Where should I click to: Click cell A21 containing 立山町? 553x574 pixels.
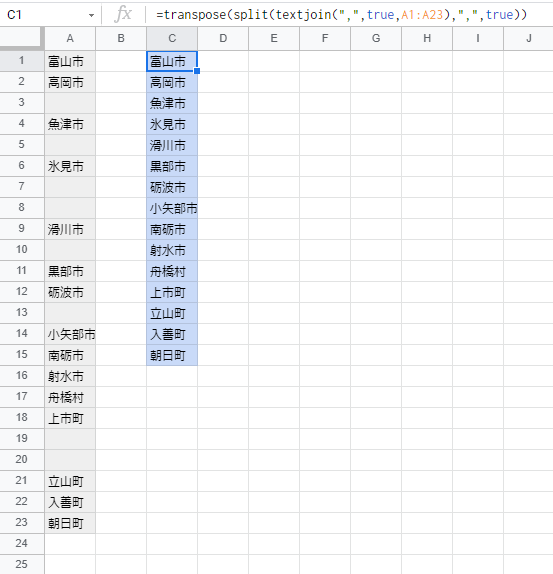[x=70, y=481]
